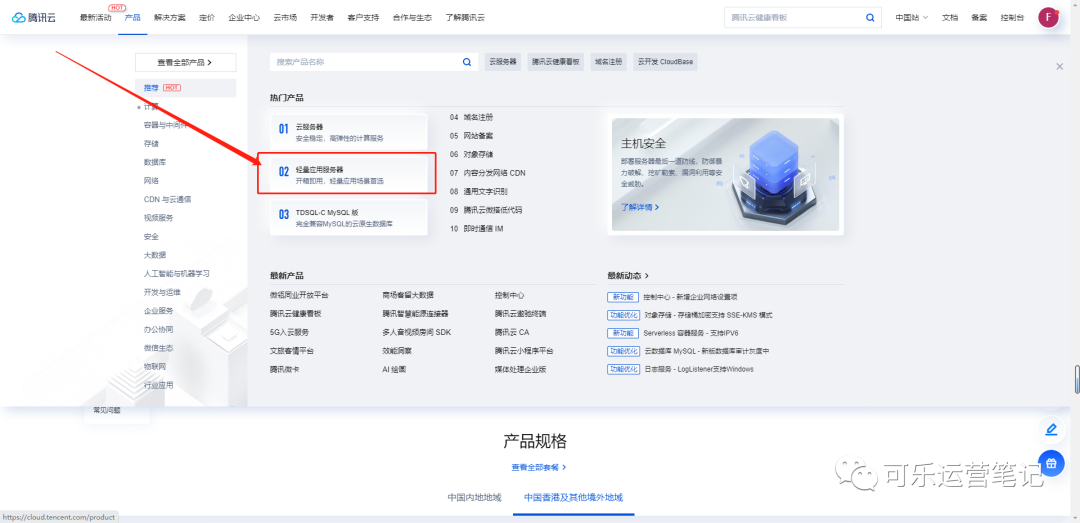Screen dimensions: 1080x523
Task: Open 05 网站备案 in hot products
Action: click(472, 136)
